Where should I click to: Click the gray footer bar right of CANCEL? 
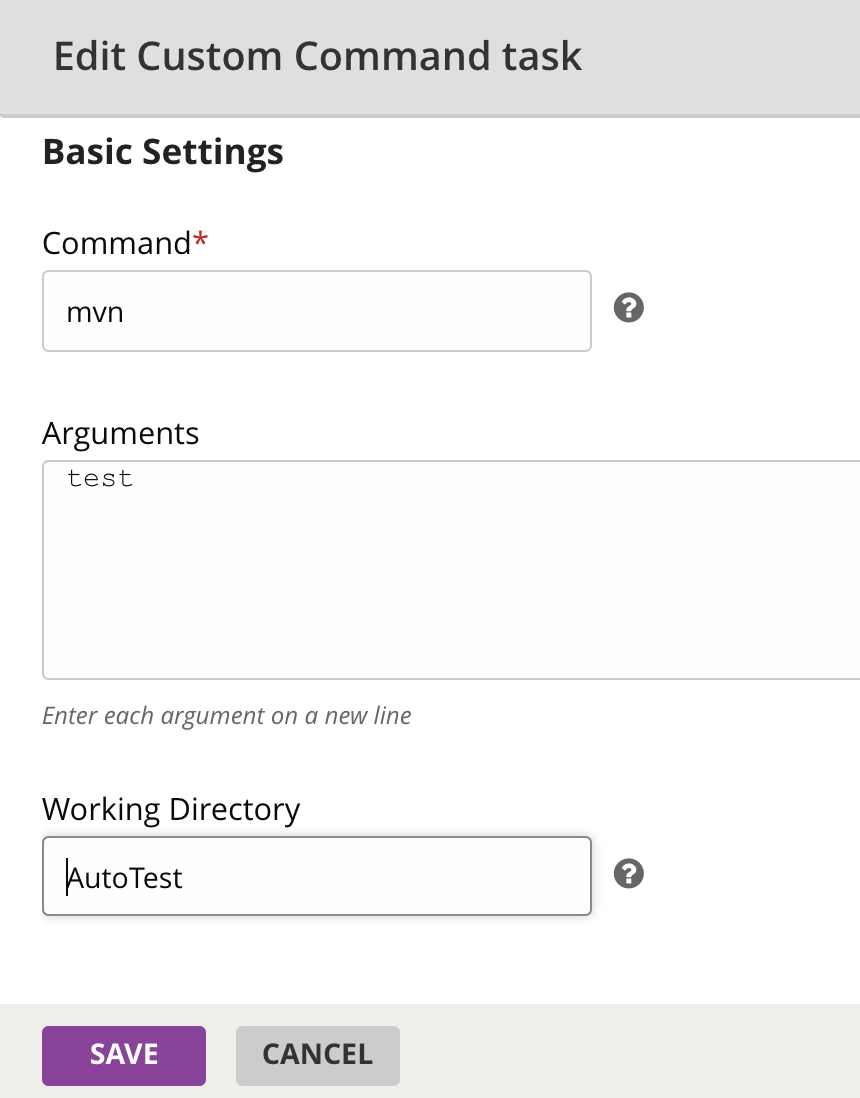630,1054
